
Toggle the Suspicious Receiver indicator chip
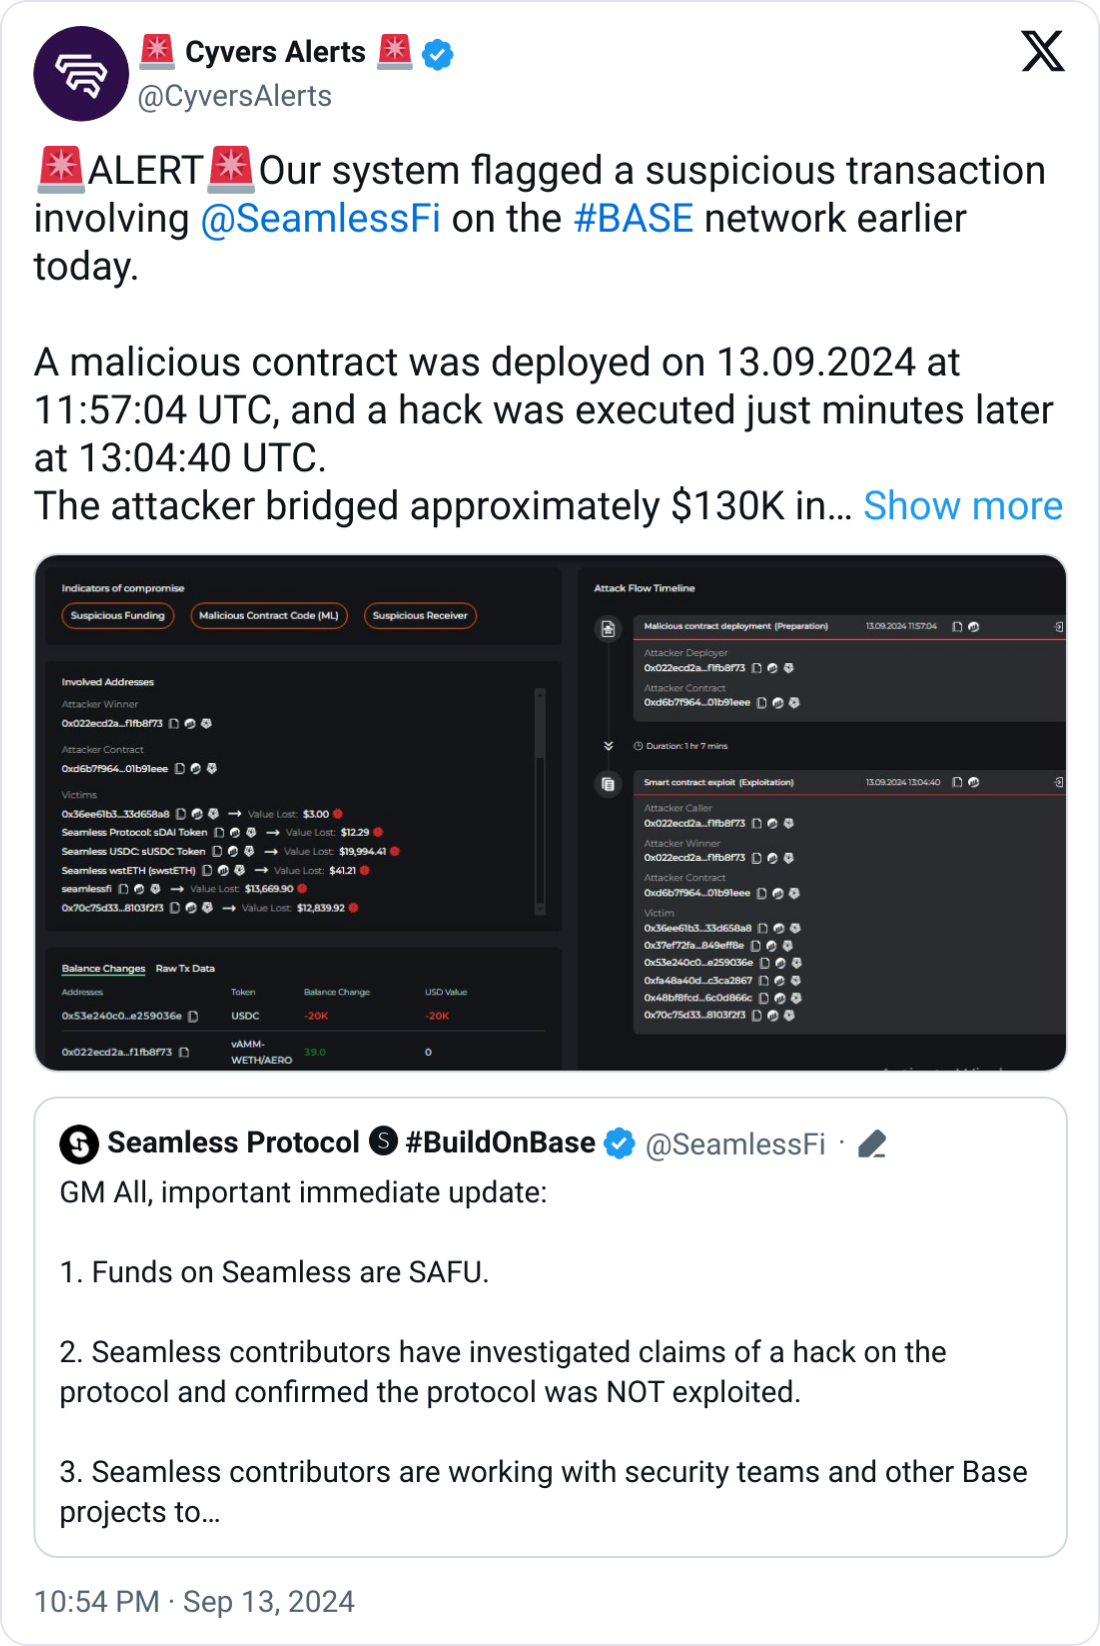[420, 616]
